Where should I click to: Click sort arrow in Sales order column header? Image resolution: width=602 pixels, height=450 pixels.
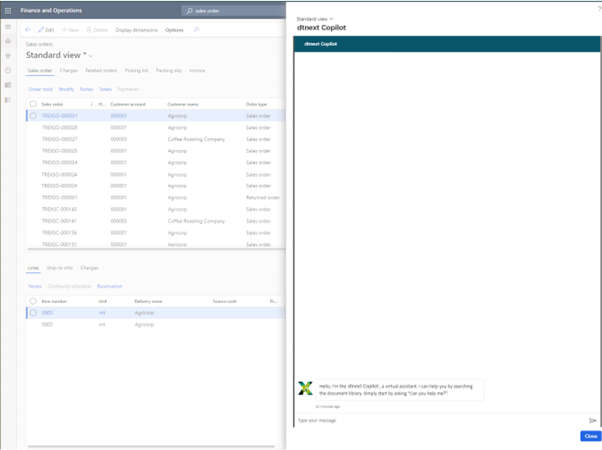click(91, 104)
